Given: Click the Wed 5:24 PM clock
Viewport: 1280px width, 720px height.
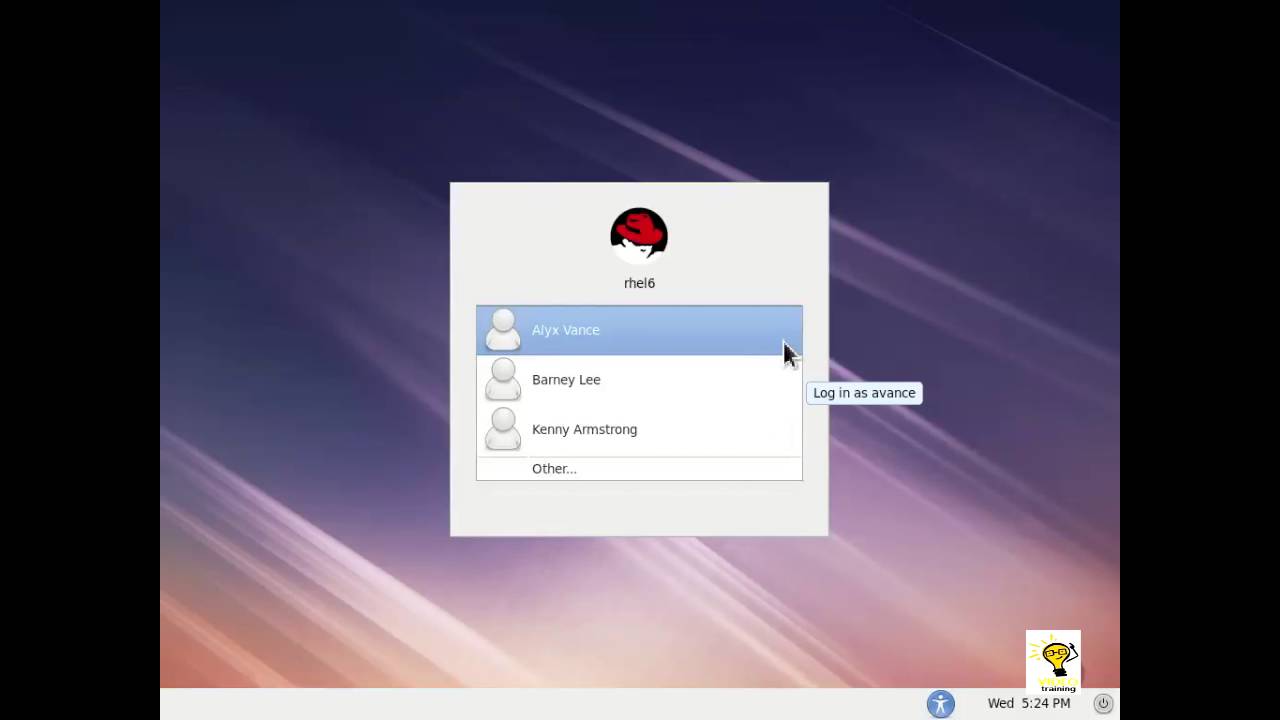Looking at the screenshot, I should (x=1029, y=704).
